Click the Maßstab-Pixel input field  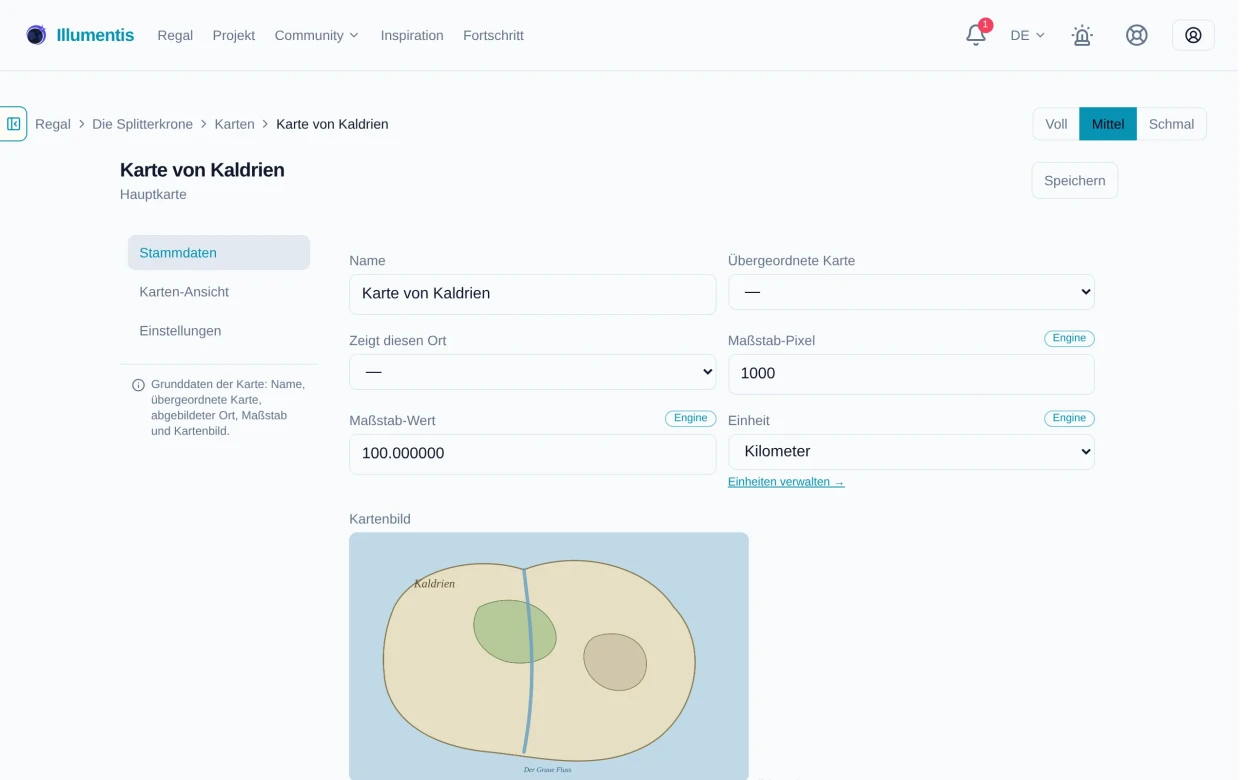pyautogui.click(x=911, y=374)
